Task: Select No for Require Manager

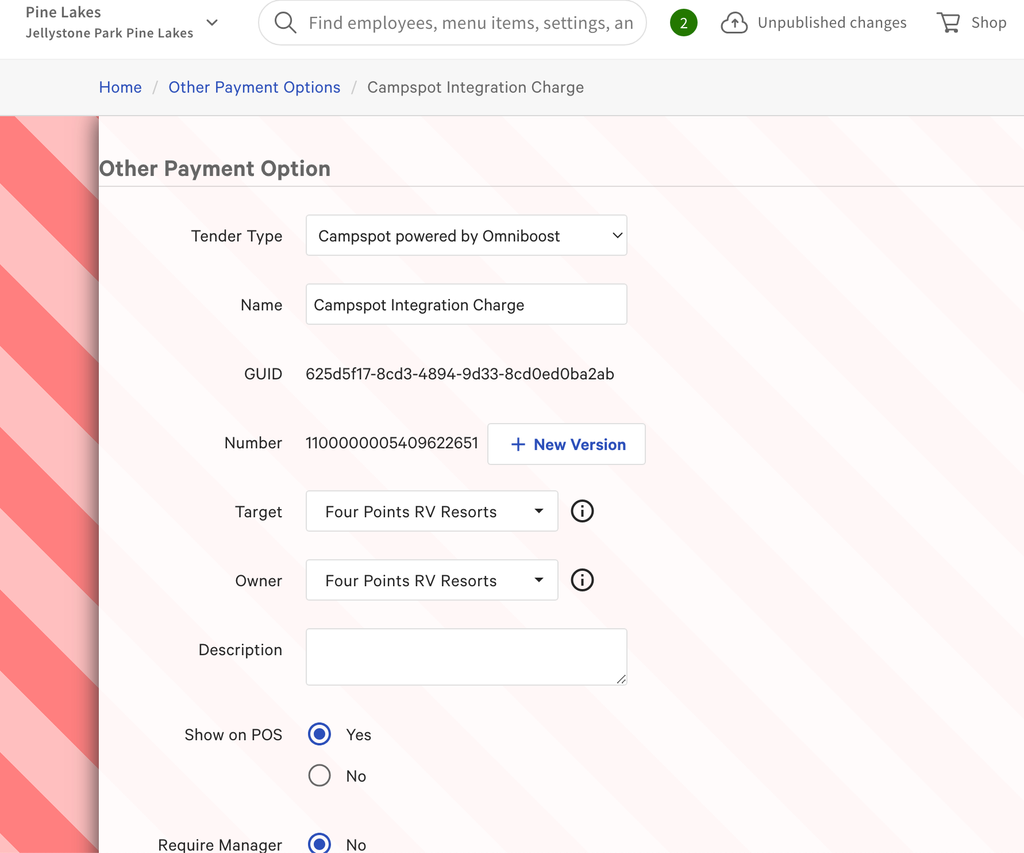Action: tap(320, 844)
